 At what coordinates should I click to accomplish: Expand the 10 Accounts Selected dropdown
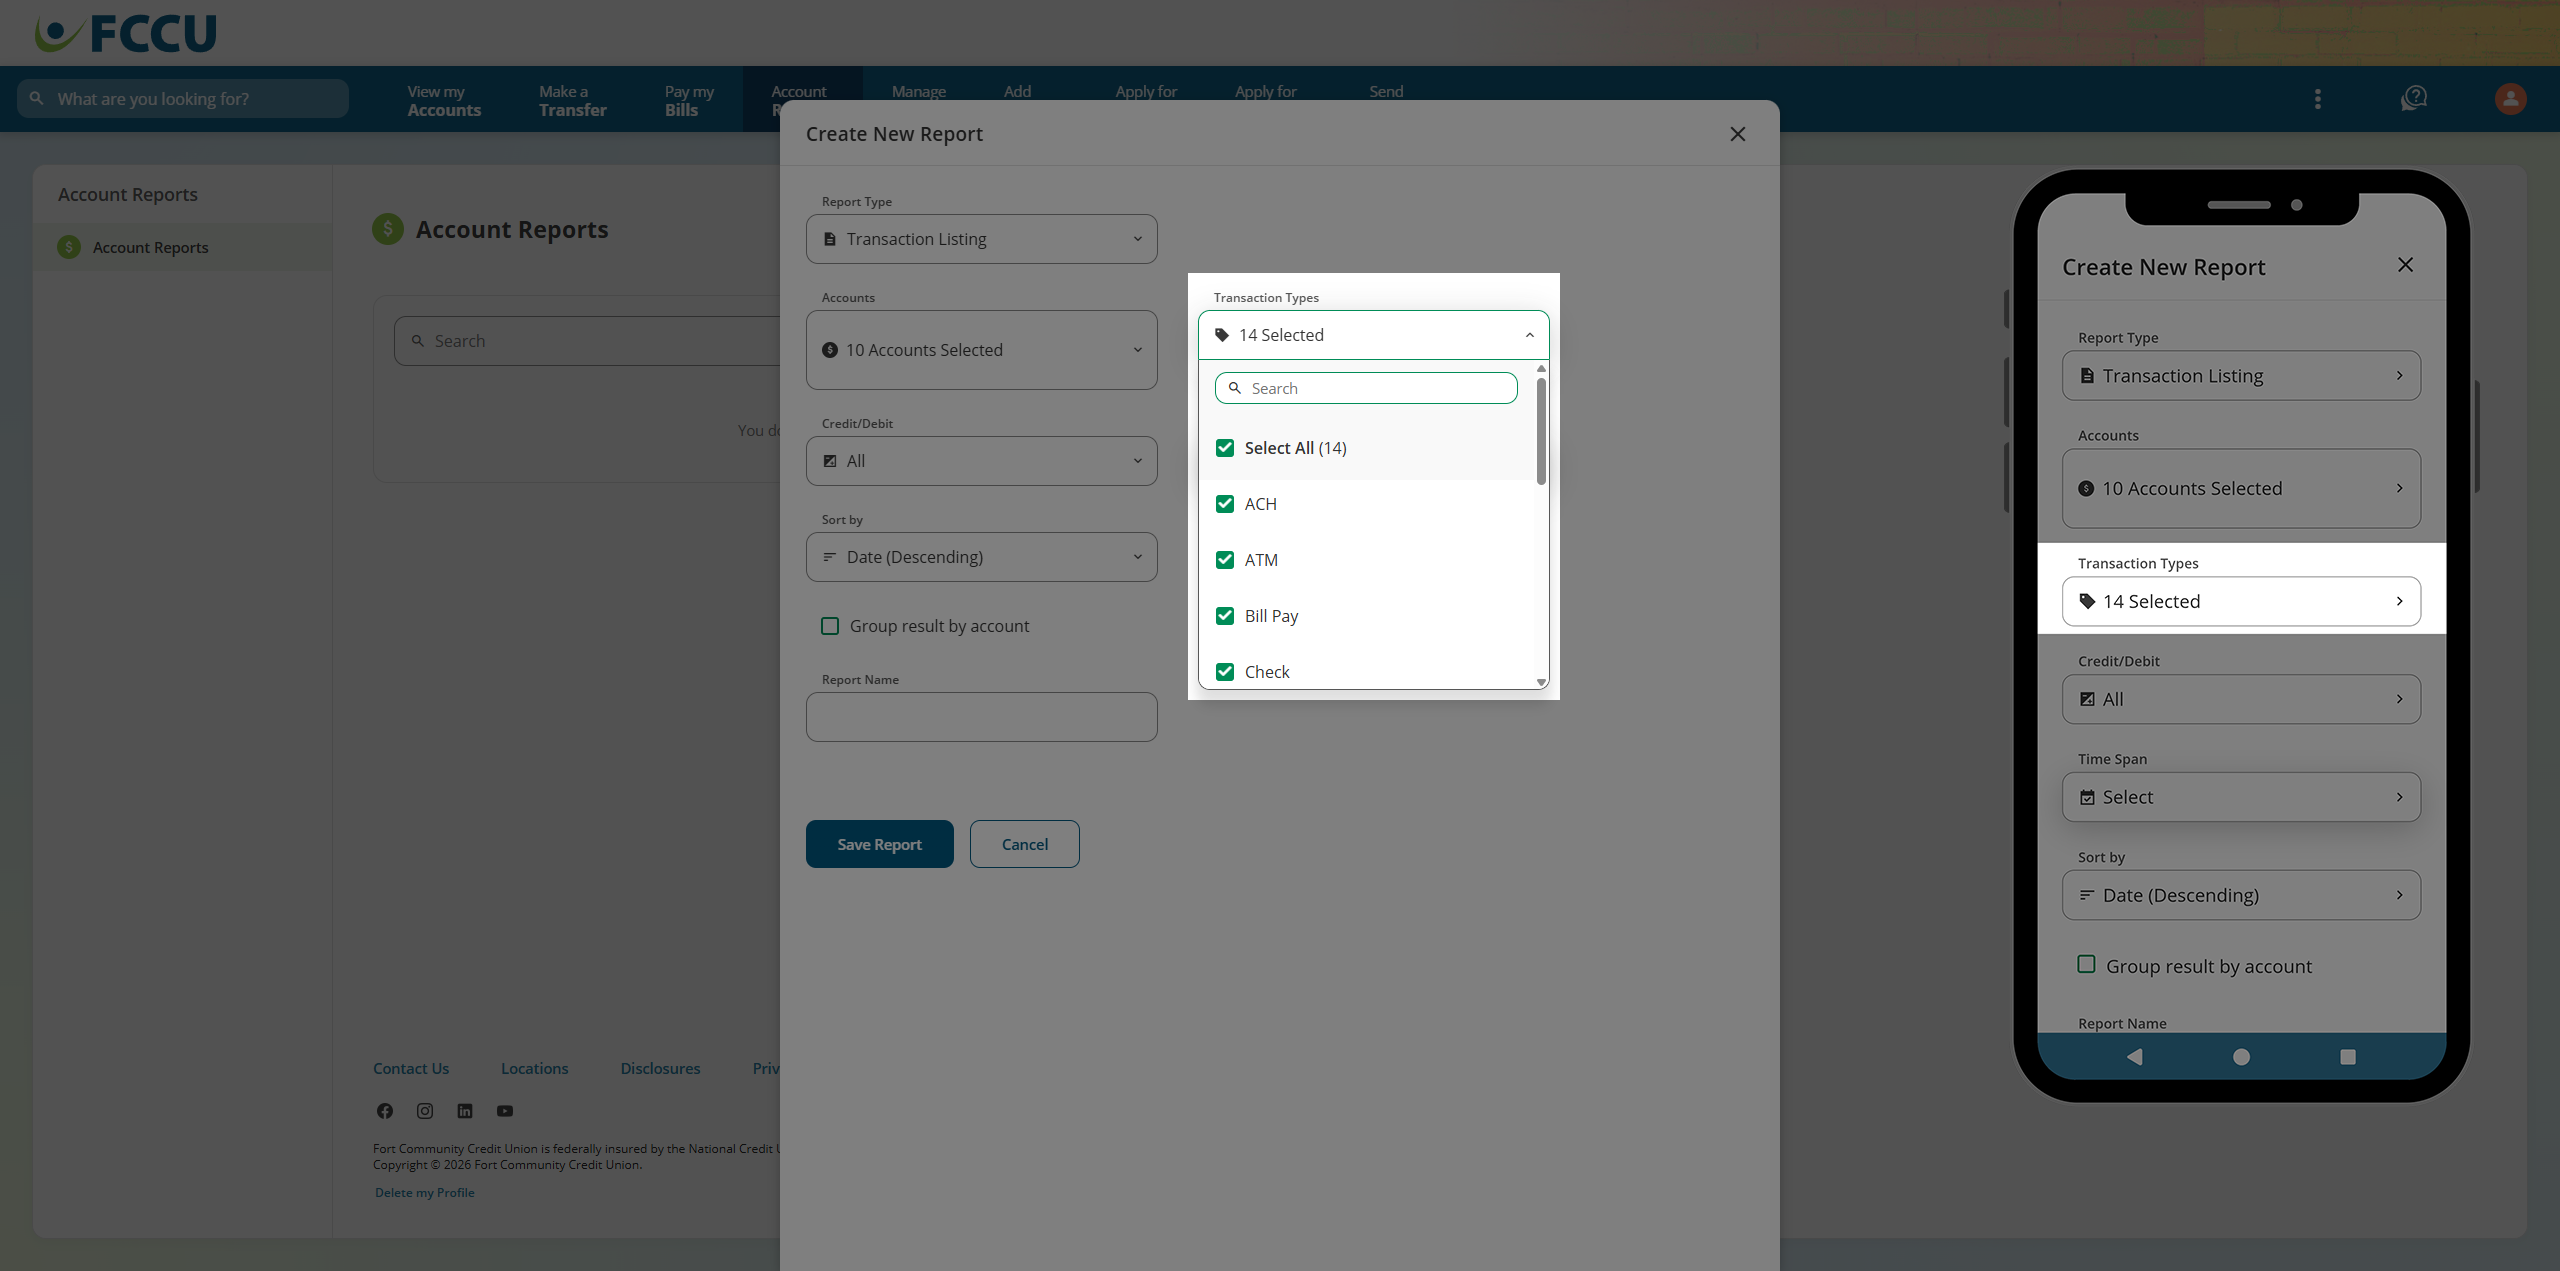981,350
